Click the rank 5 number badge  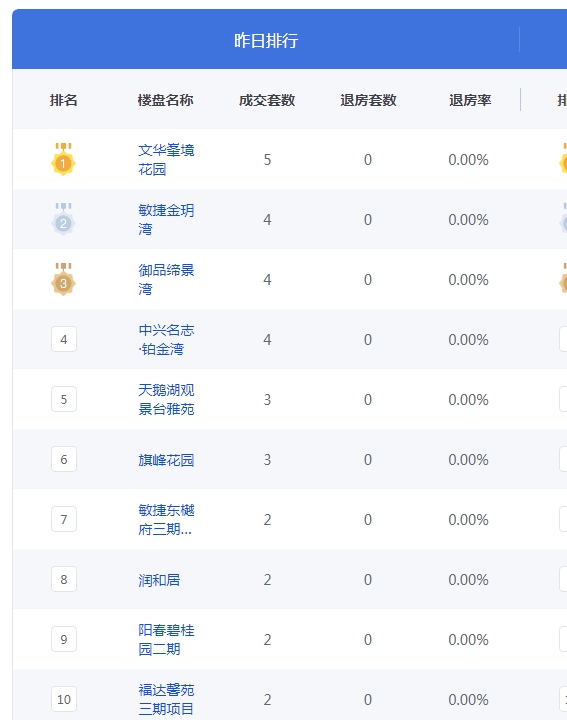tap(64, 399)
